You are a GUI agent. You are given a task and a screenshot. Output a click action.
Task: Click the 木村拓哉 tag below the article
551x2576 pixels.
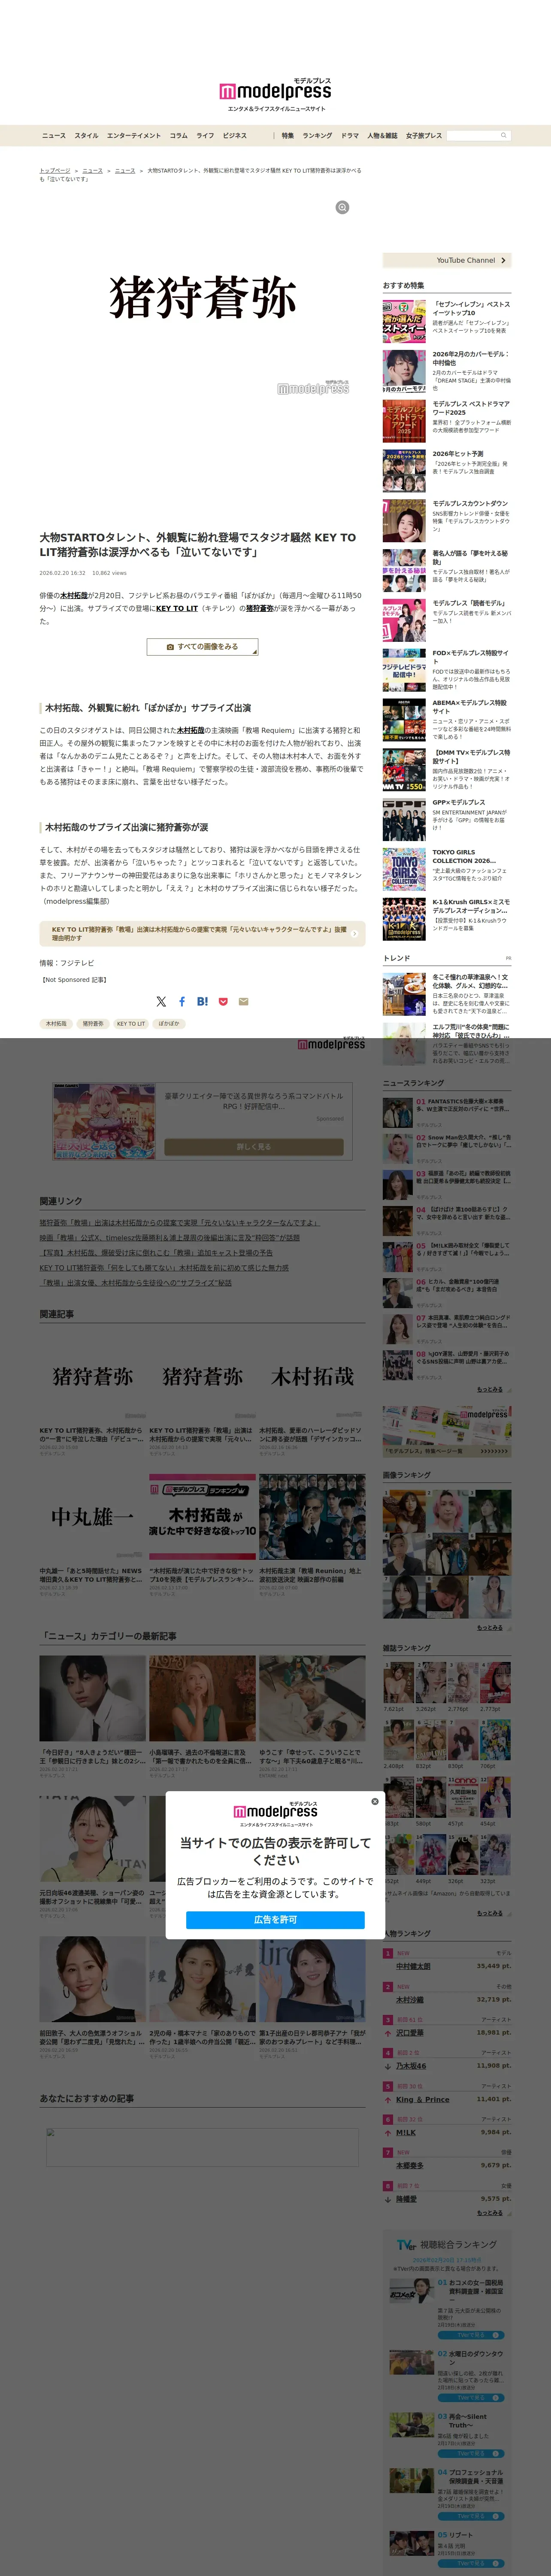pos(56,1023)
